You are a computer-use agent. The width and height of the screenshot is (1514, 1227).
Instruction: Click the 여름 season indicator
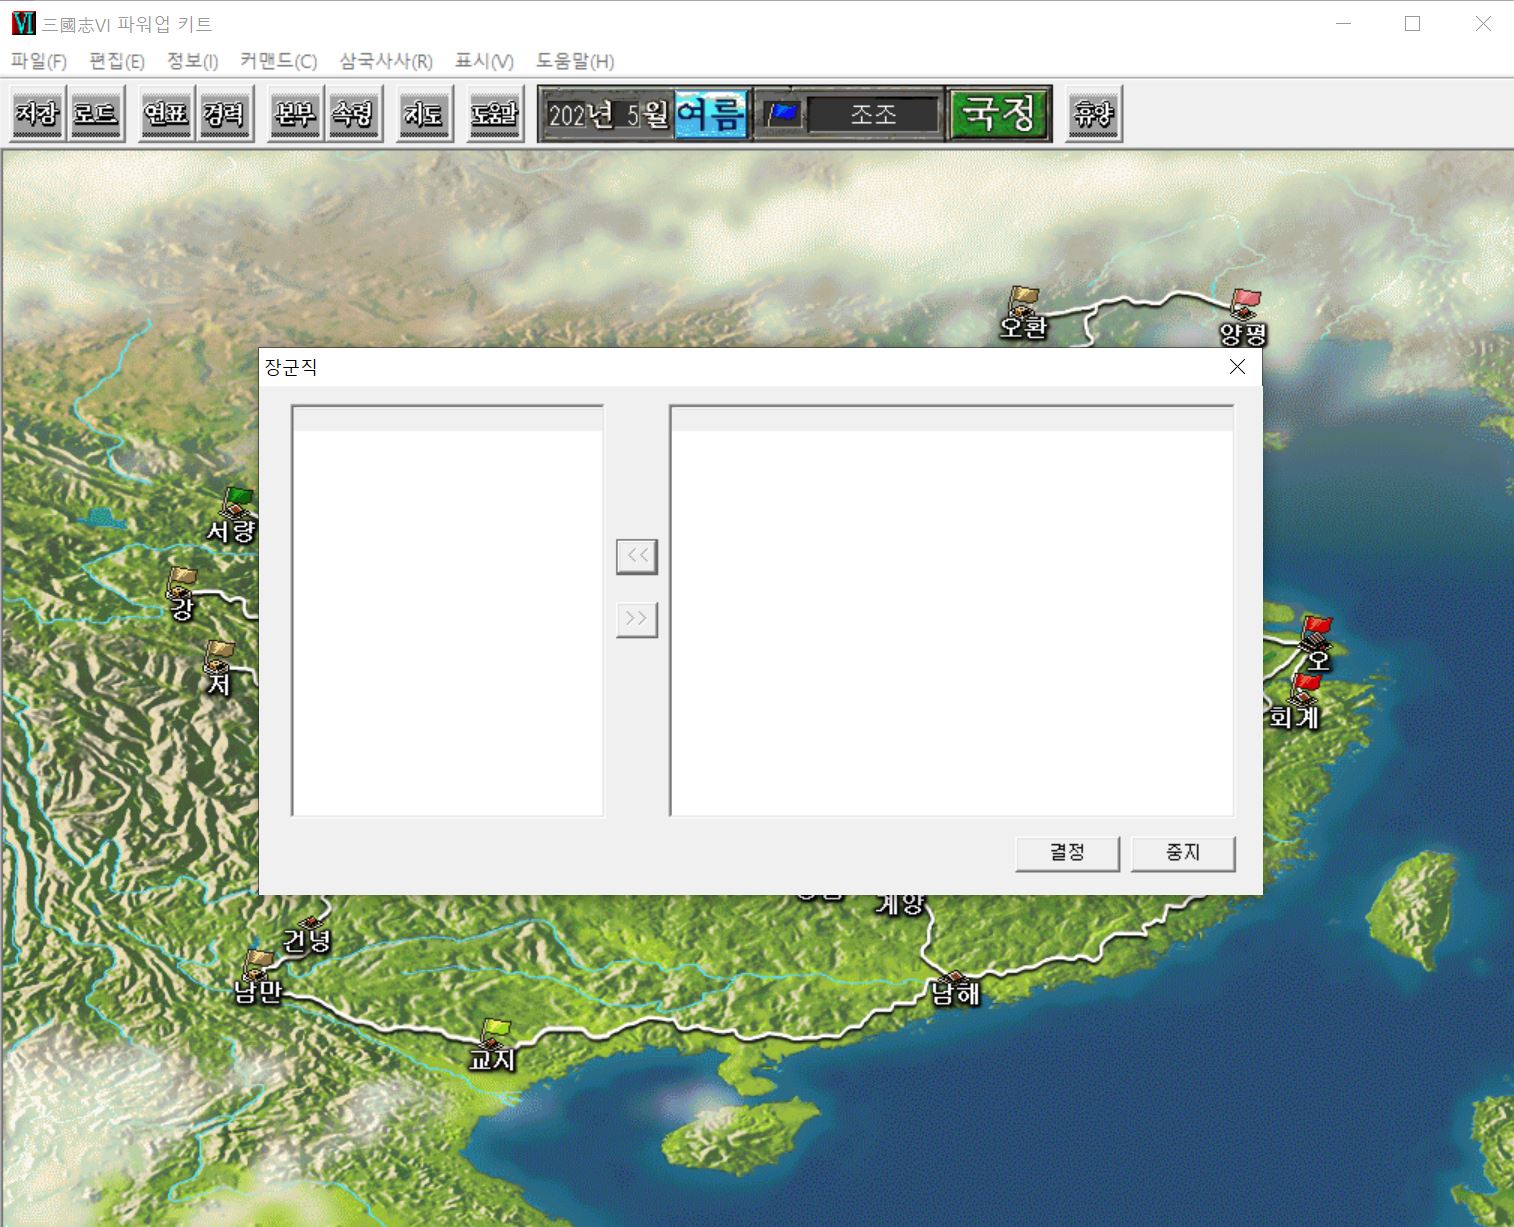tap(711, 114)
